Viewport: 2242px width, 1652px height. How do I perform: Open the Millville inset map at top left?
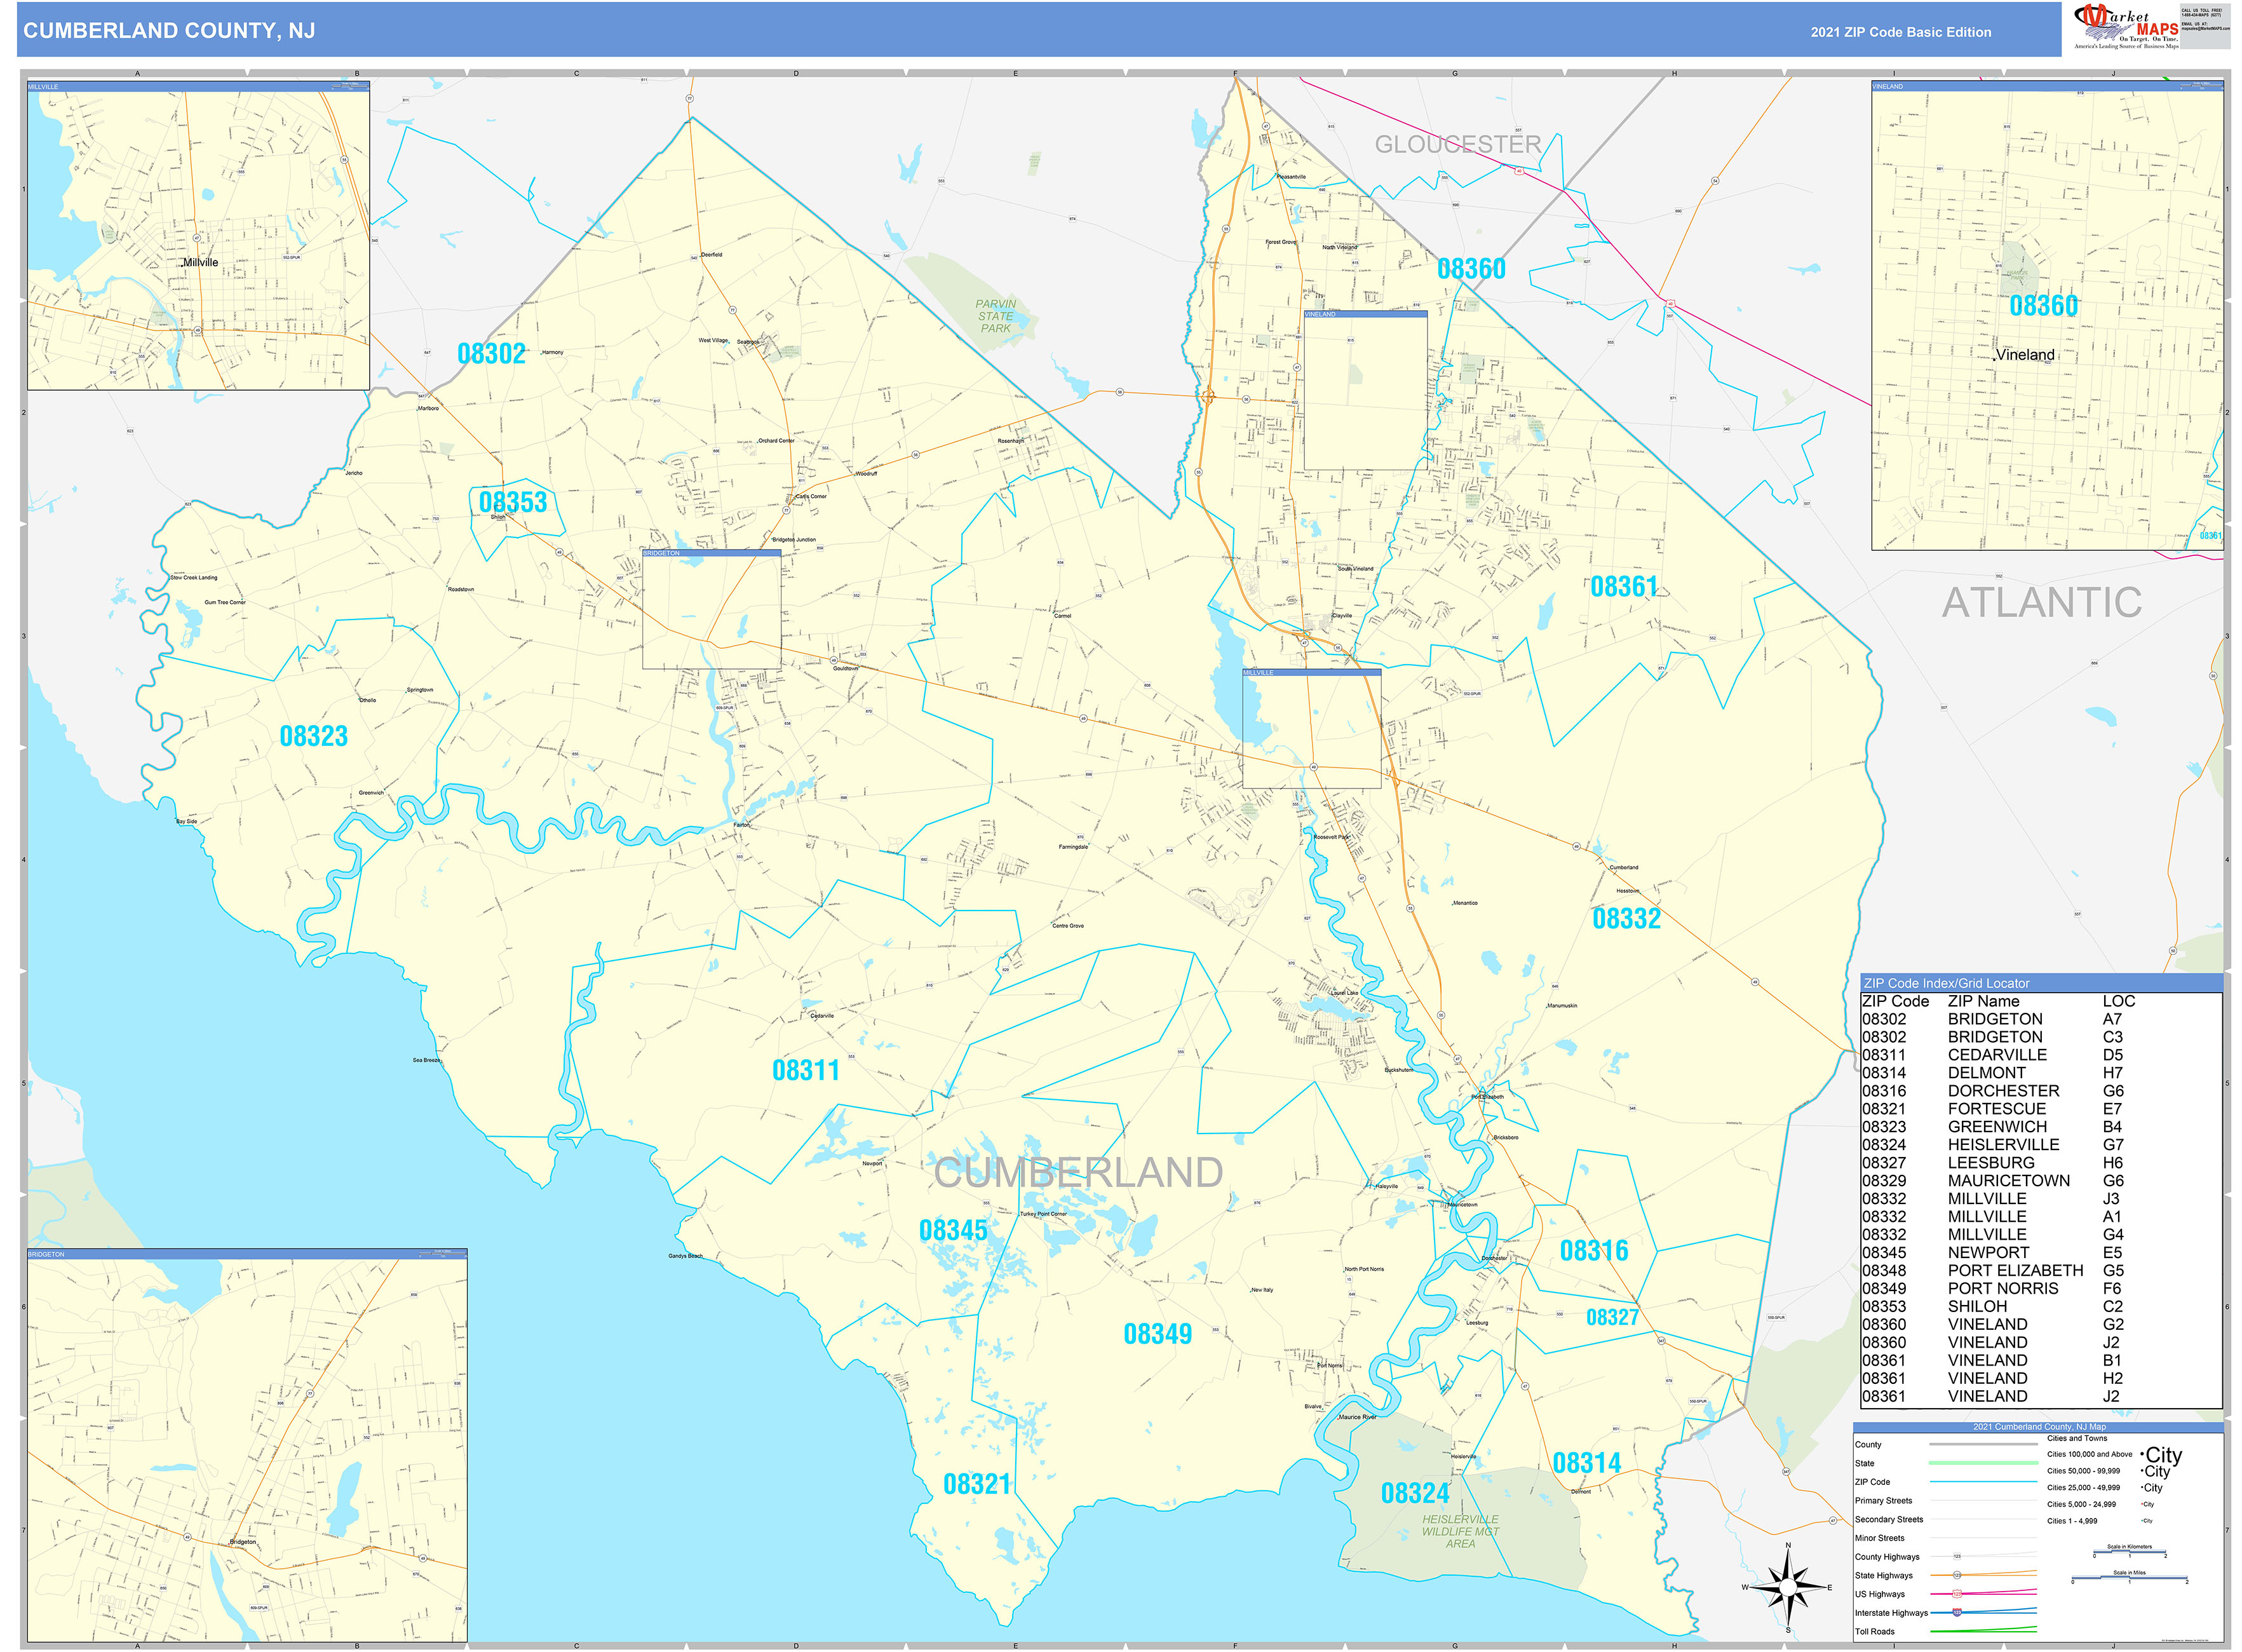(x=198, y=236)
